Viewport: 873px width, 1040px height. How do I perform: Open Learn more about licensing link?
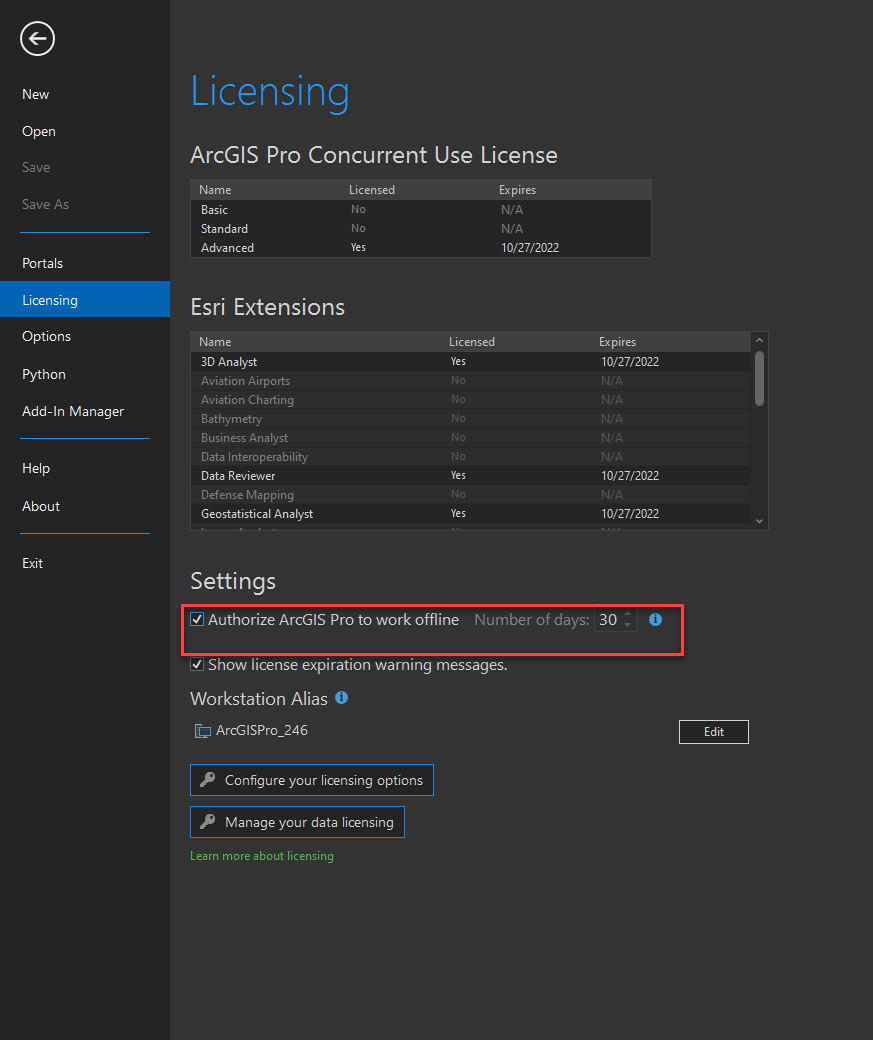(x=262, y=856)
